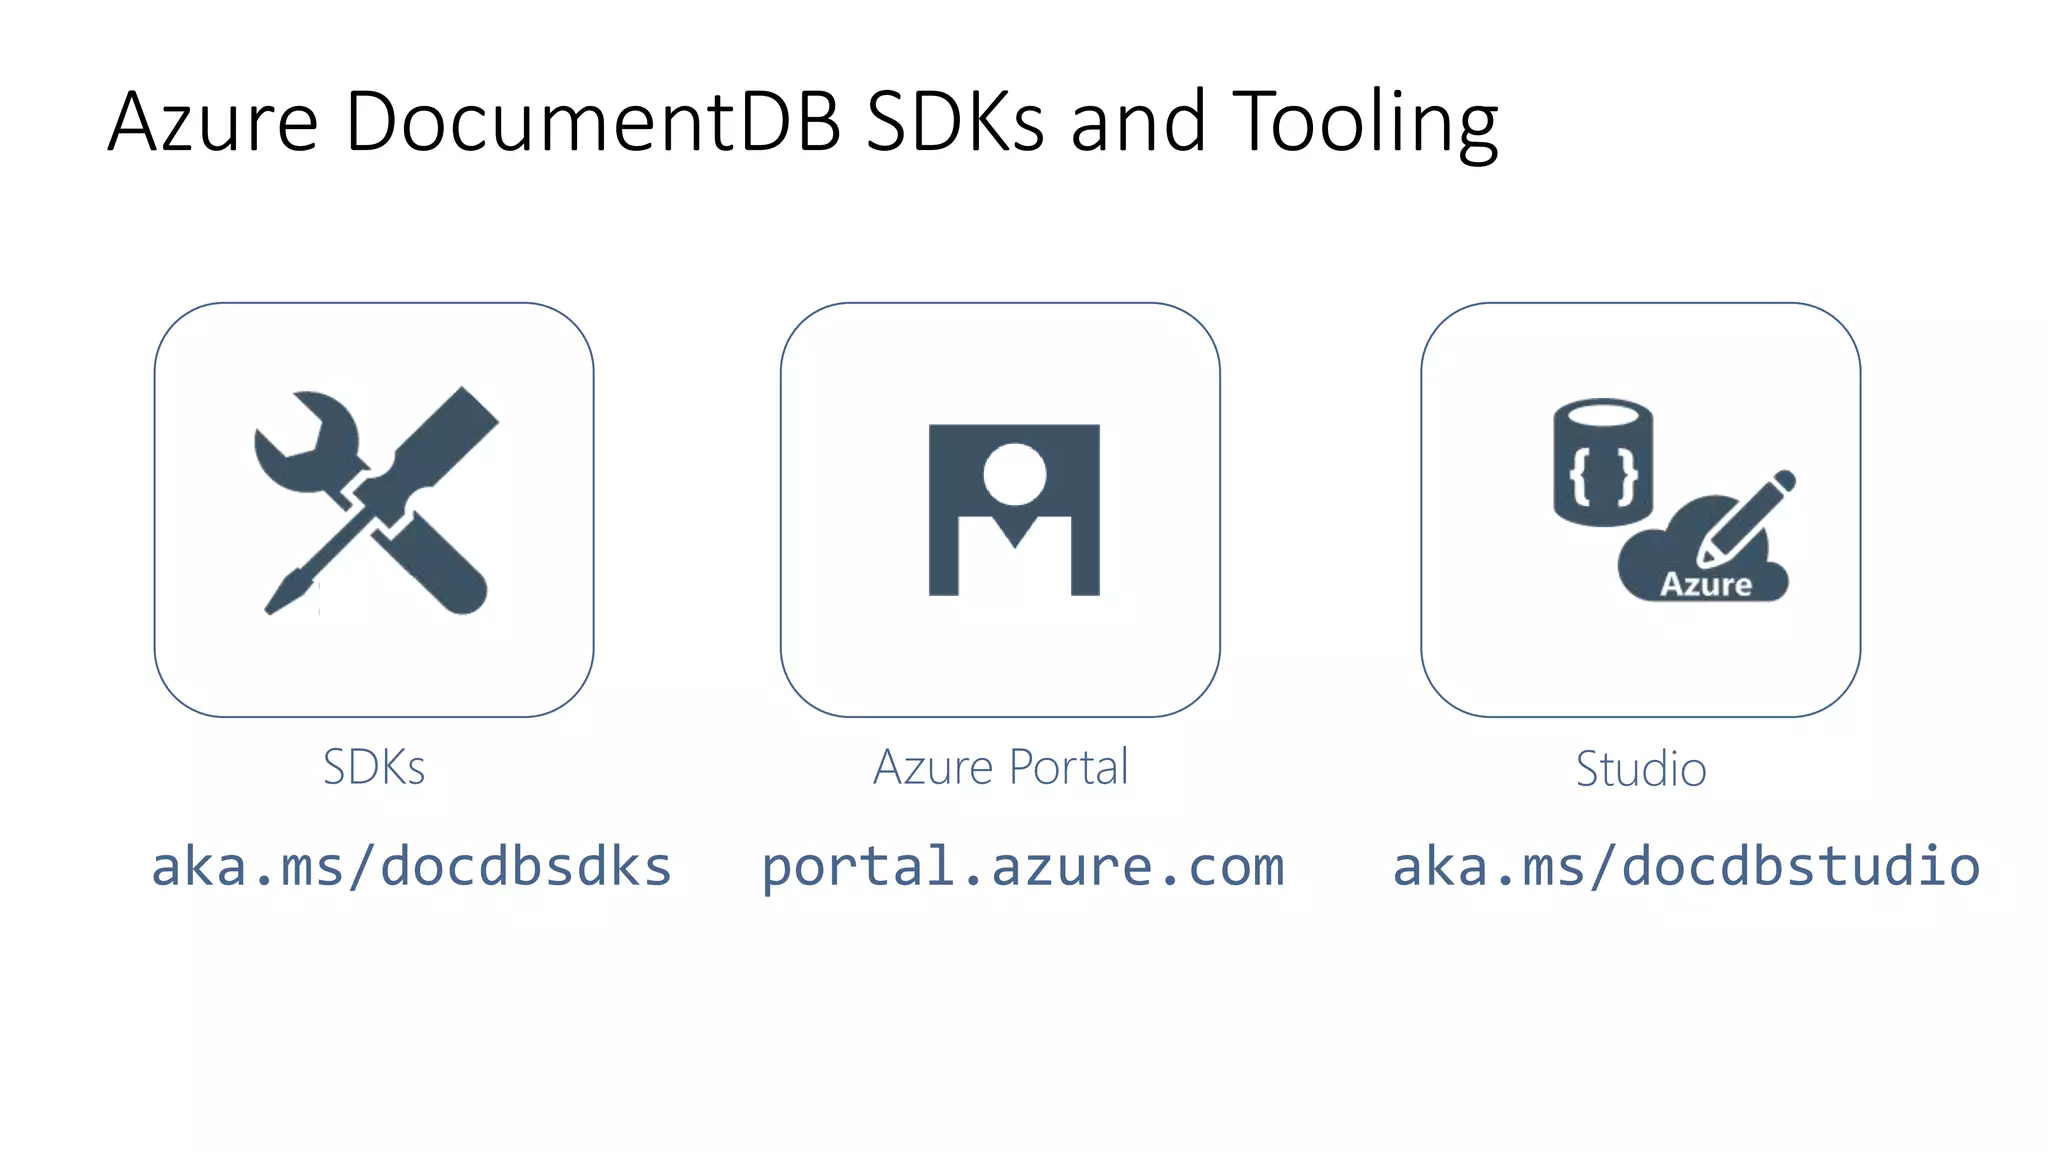The width and height of the screenshot is (2048, 1152).
Task: Click the Azure Portal logo icon
Action: coord(1014,510)
